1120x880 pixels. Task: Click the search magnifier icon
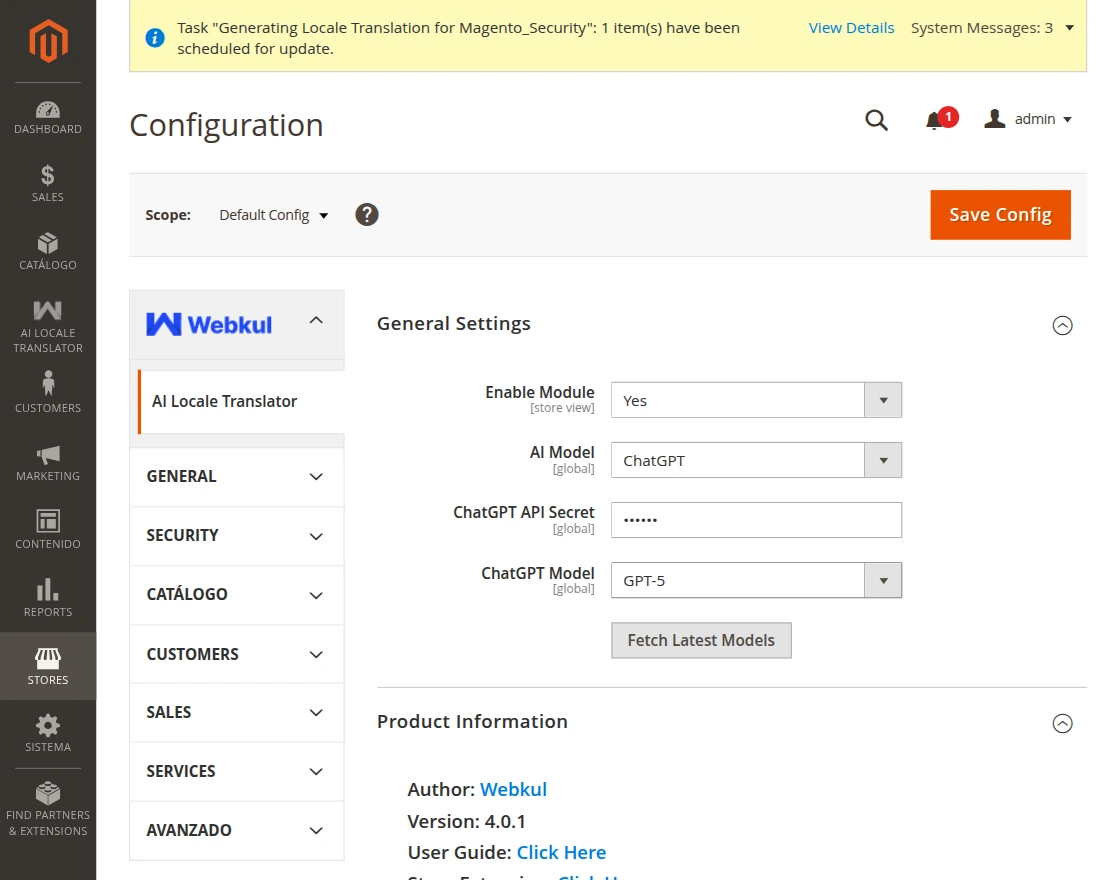876,120
